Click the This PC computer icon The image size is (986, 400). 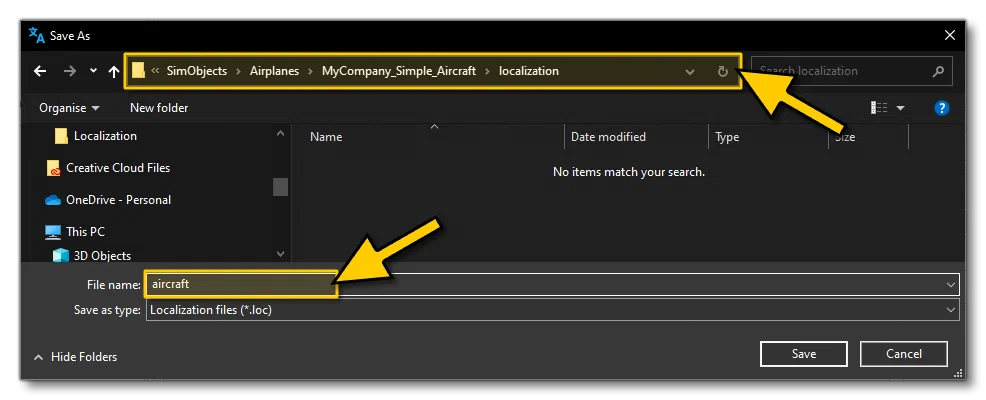coord(53,232)
